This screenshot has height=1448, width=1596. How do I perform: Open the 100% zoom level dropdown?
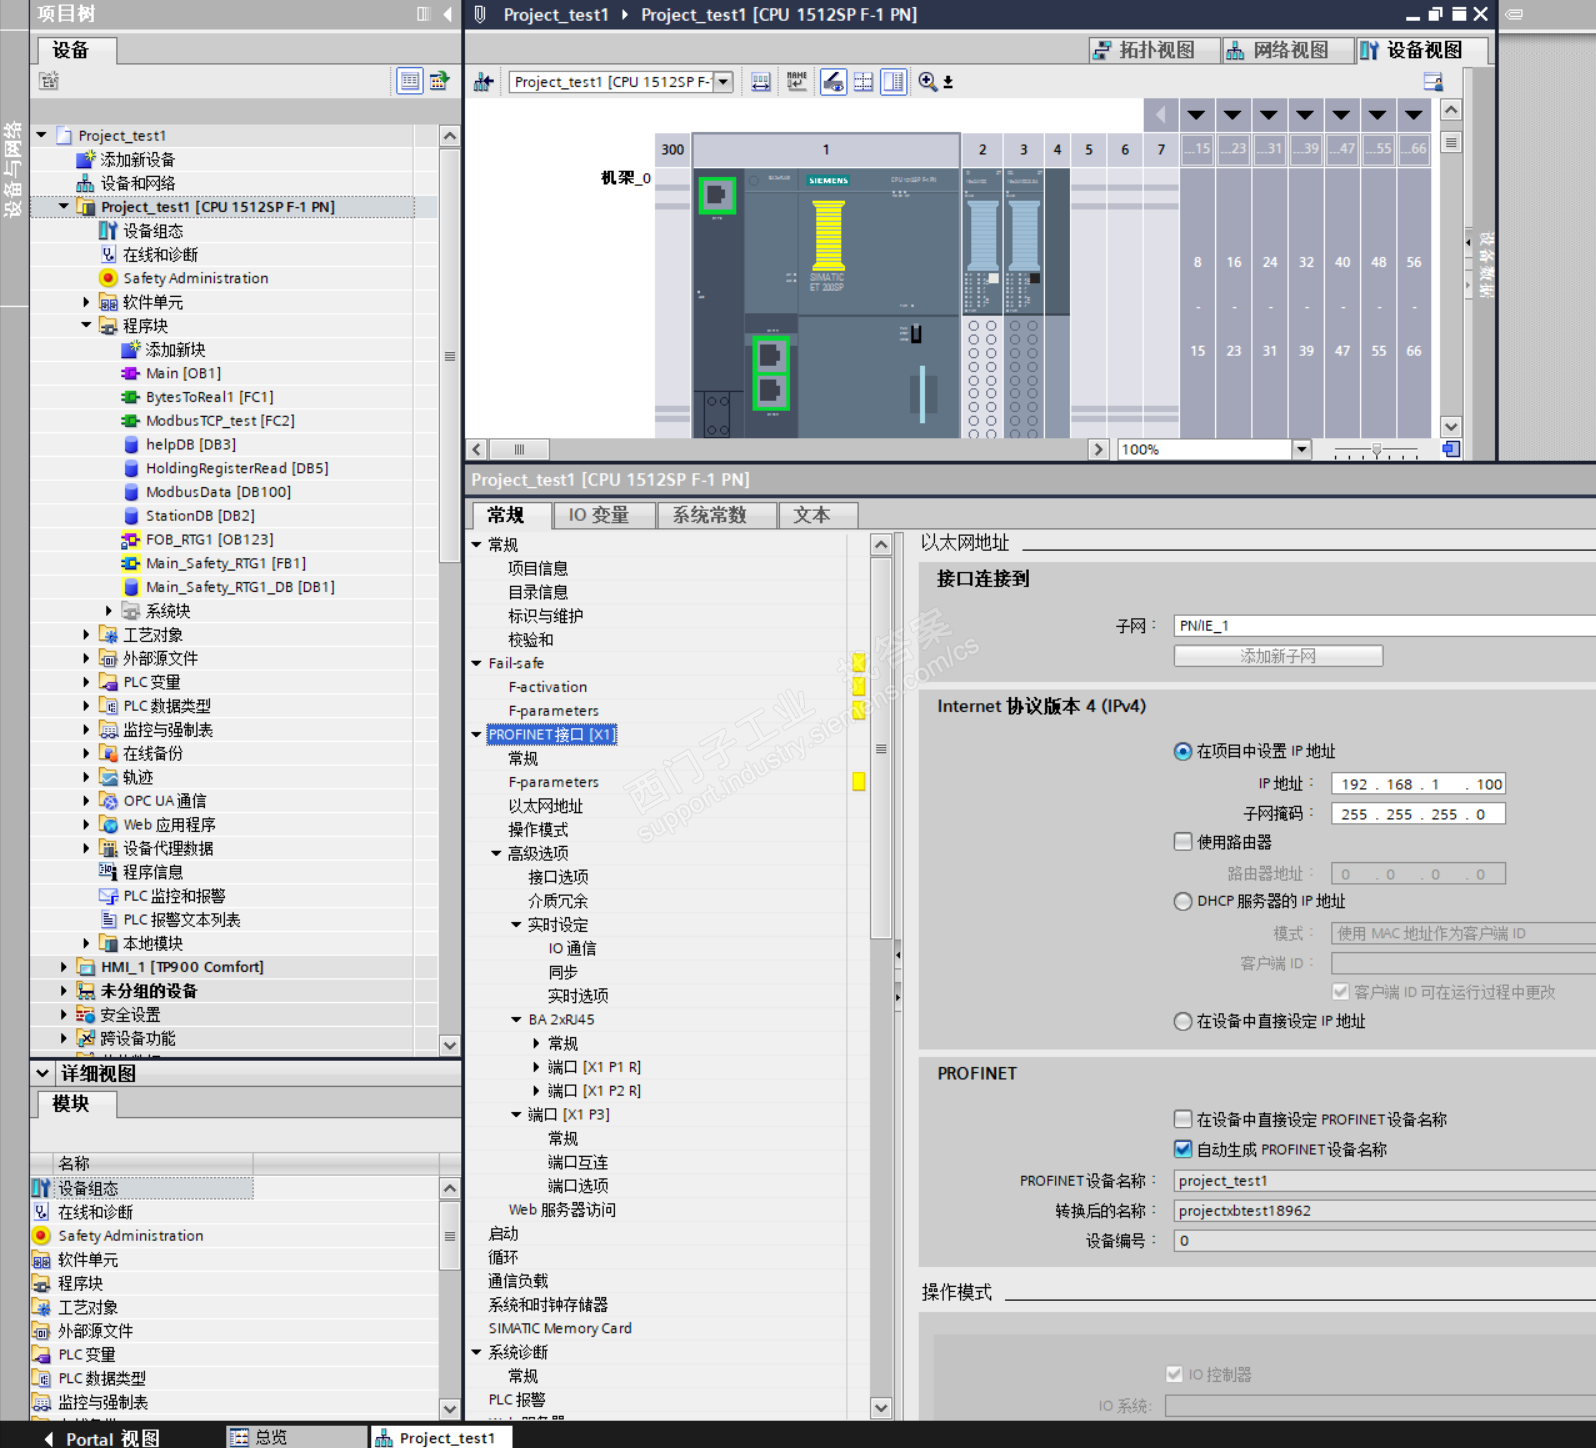tap(1301, 449)
